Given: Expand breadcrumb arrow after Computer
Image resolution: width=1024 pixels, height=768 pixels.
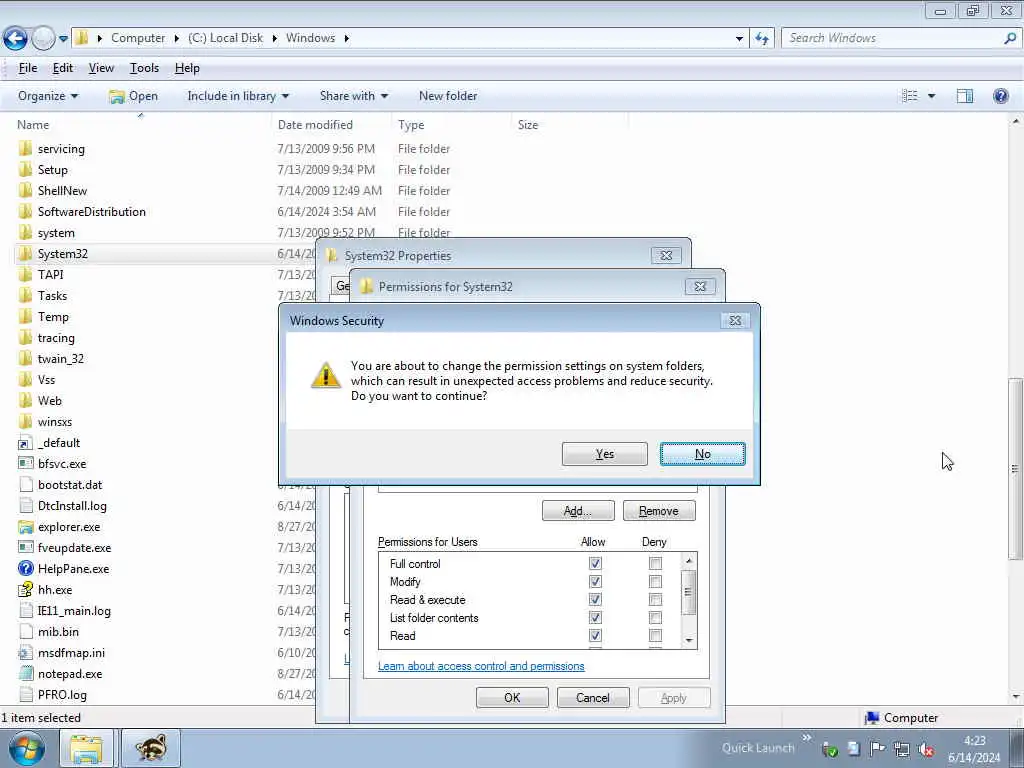Looking at the screenshot, I should click(x=177, y=39).
